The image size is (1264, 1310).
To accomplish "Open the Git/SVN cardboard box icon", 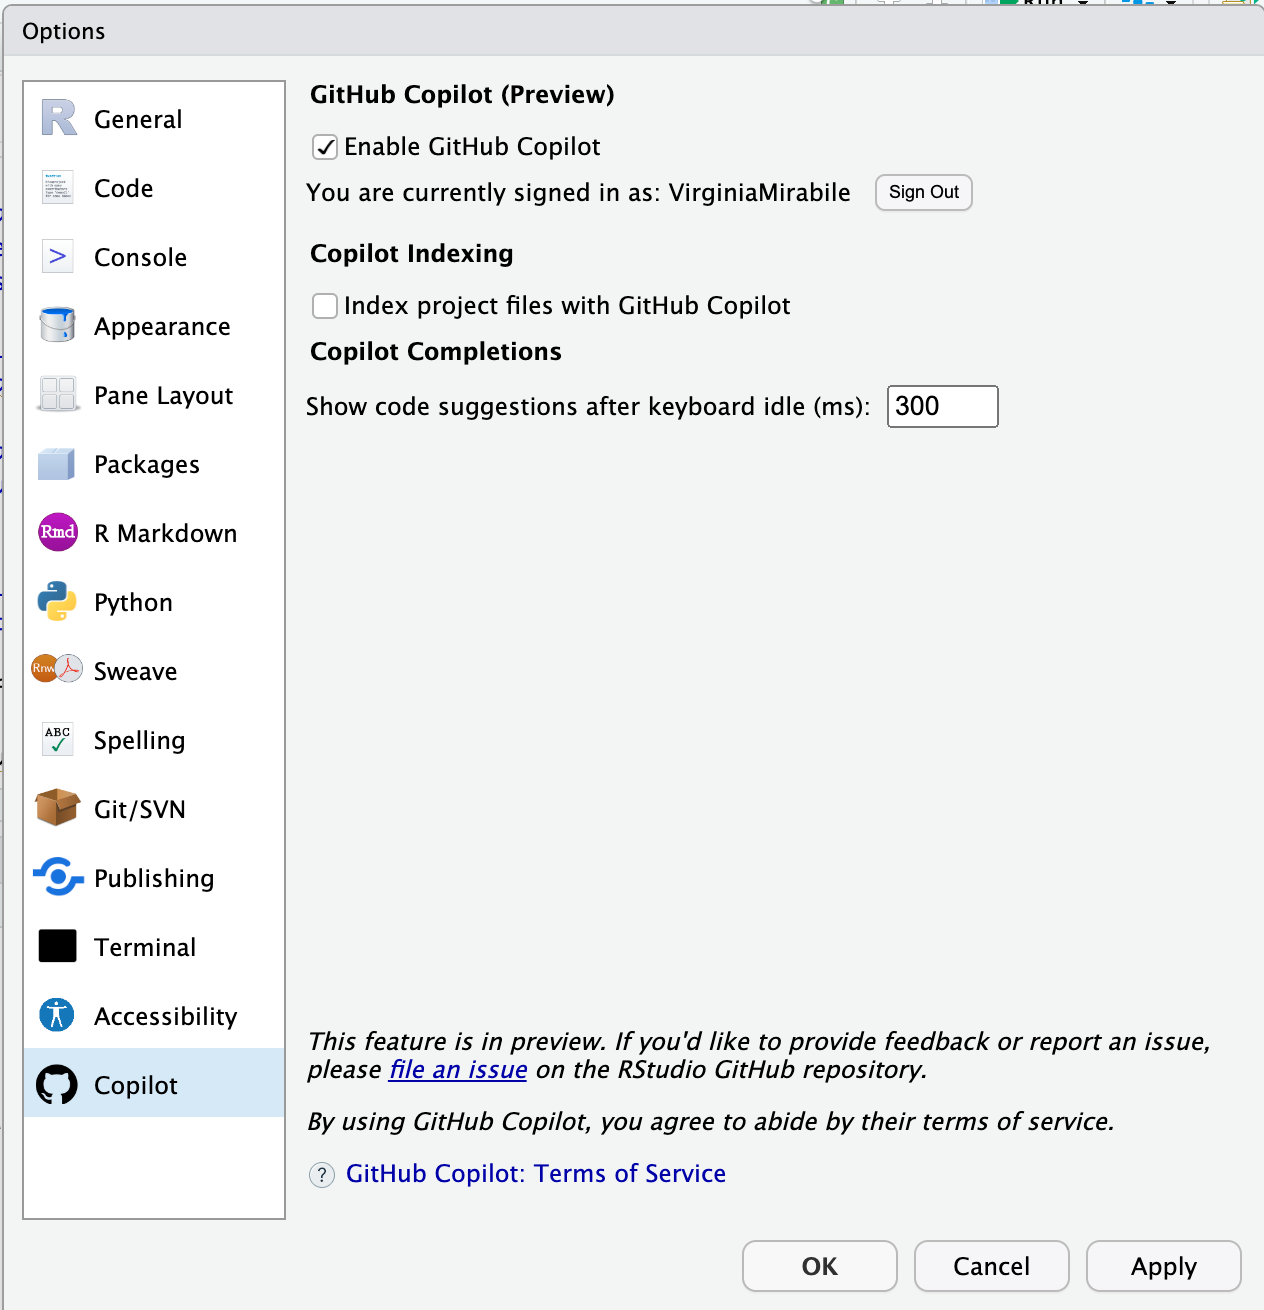I will 57,808.
